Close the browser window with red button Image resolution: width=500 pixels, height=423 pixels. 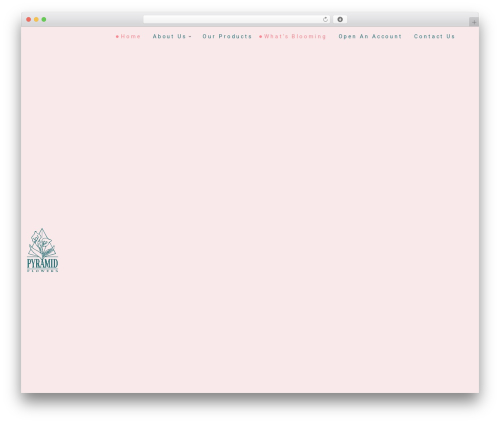coord(29,19)
